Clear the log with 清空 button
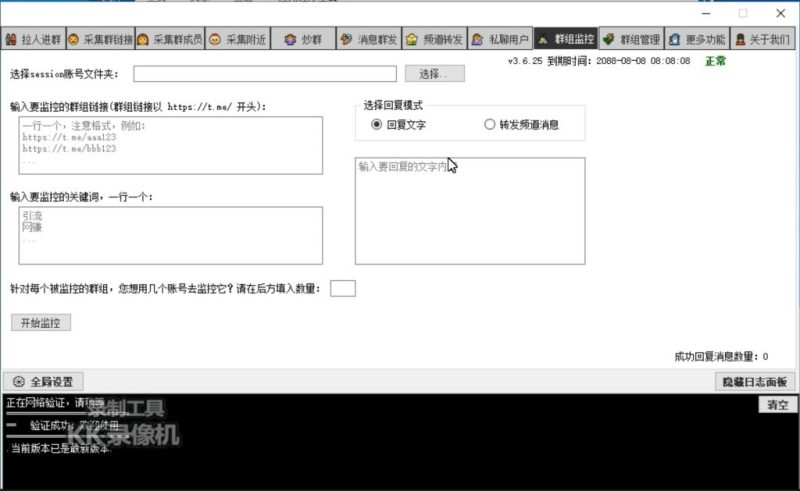800x491 pixels. click(777, 405)
